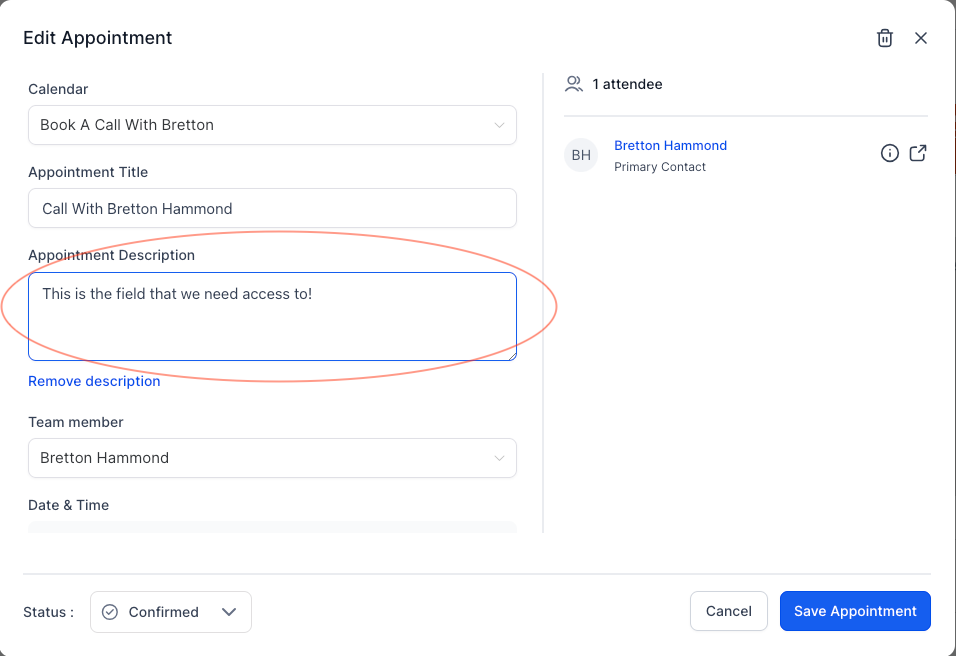This screenshot has width=956, height=656.
Task: Close the Edit Appointment dialog
Action: click(x=921, y=38)
